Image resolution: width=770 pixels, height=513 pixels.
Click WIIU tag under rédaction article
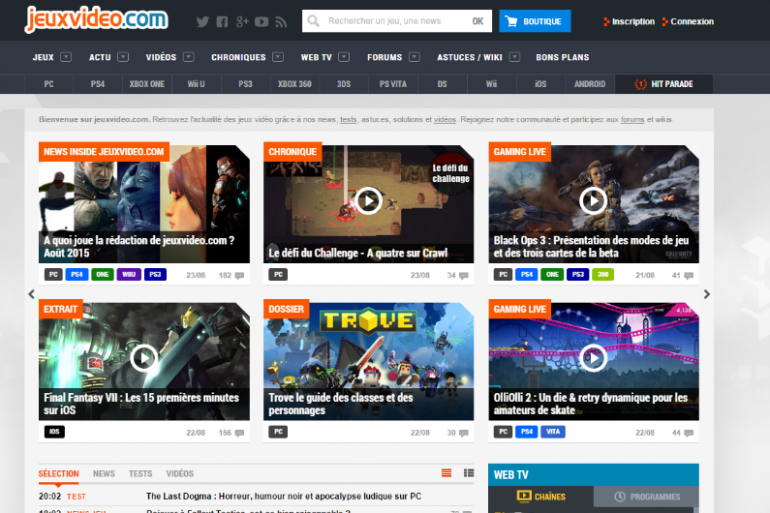pos(129,274)
